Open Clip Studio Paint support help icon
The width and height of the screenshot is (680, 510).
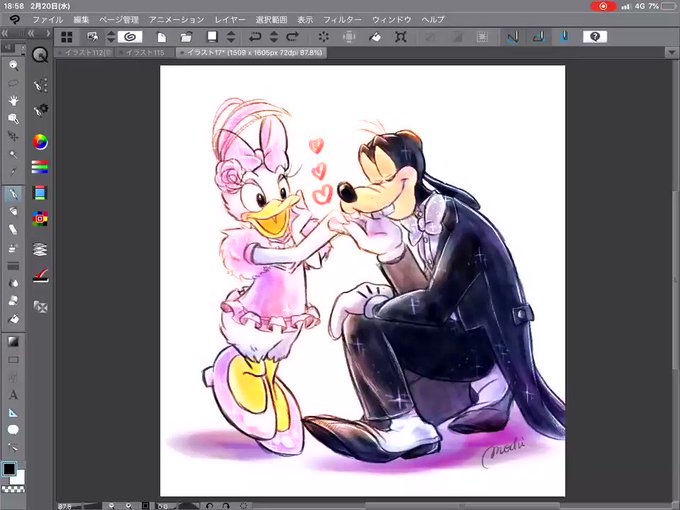click(x=595, y=37)
